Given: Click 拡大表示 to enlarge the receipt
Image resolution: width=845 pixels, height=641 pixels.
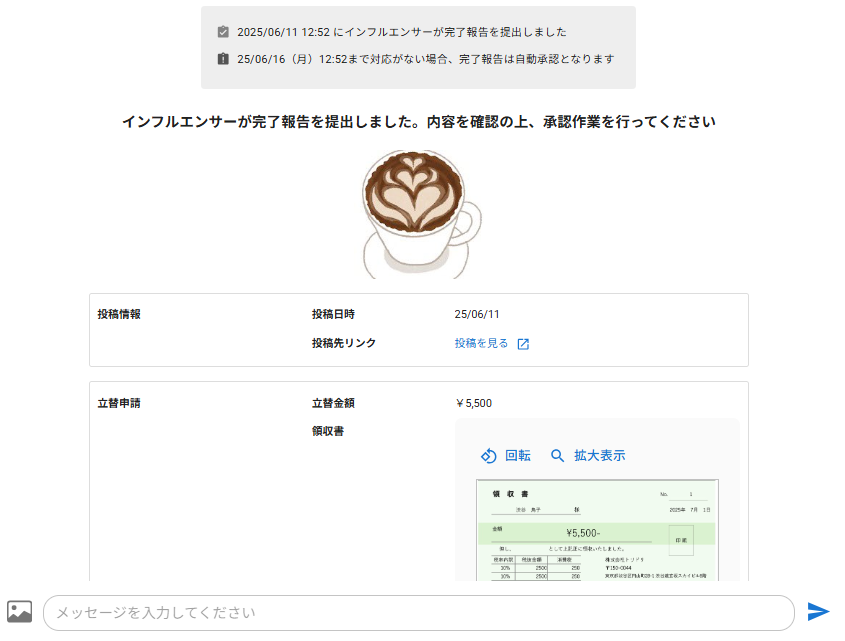Looking at the screenshot, I should (x=599, y=455).
